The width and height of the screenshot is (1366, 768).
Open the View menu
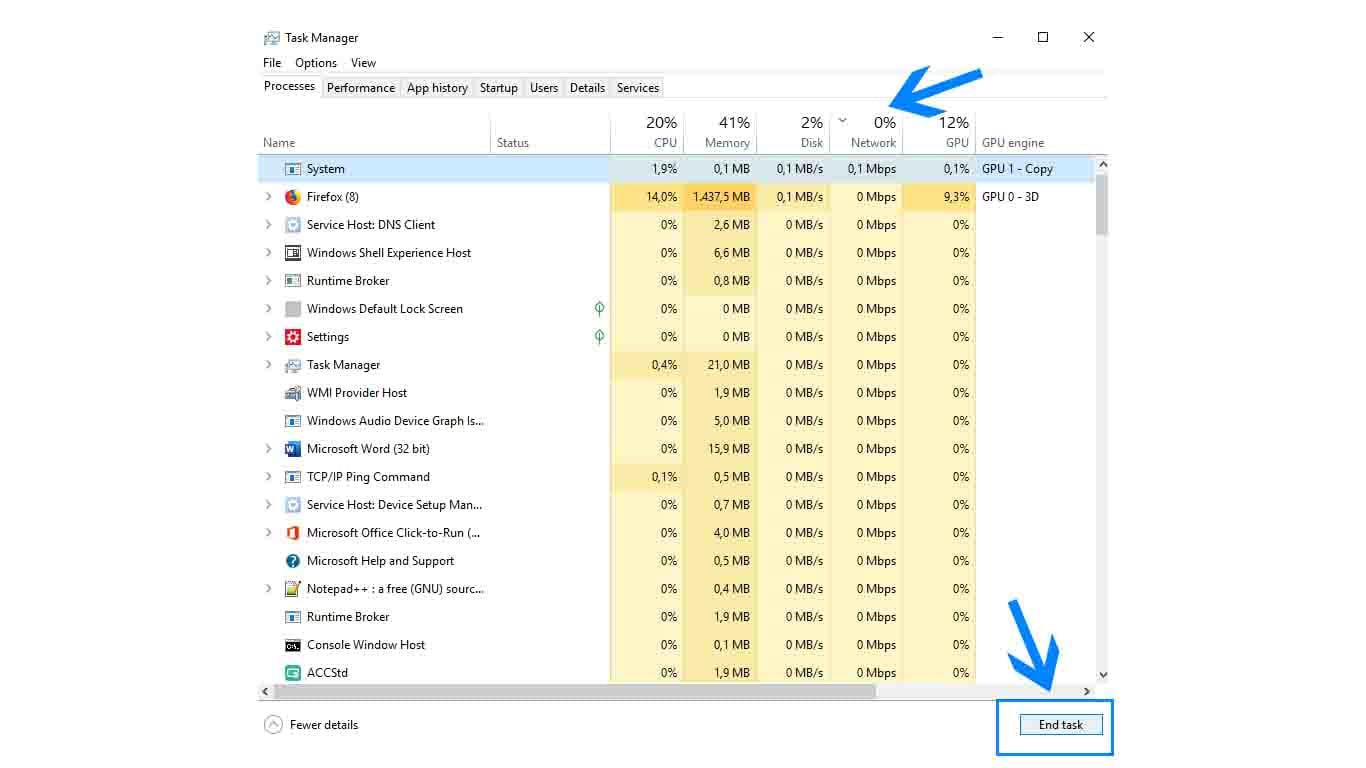point(363,63)
